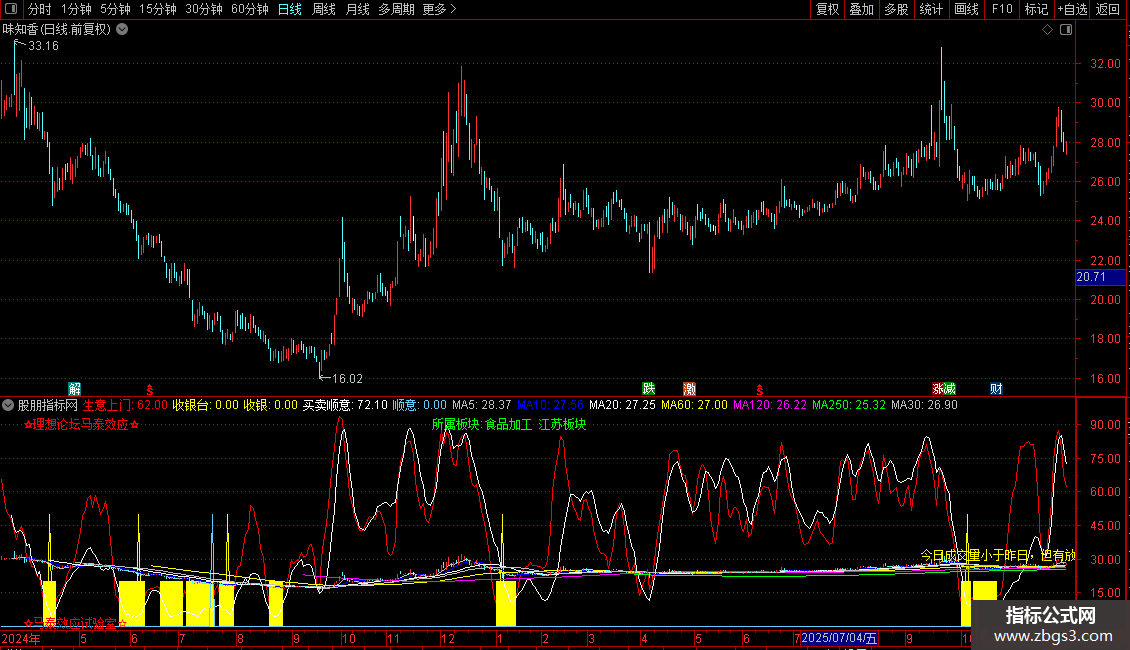Click the 叠加 overlay button
Viewport: 1130px width, 650px height.
862,9
